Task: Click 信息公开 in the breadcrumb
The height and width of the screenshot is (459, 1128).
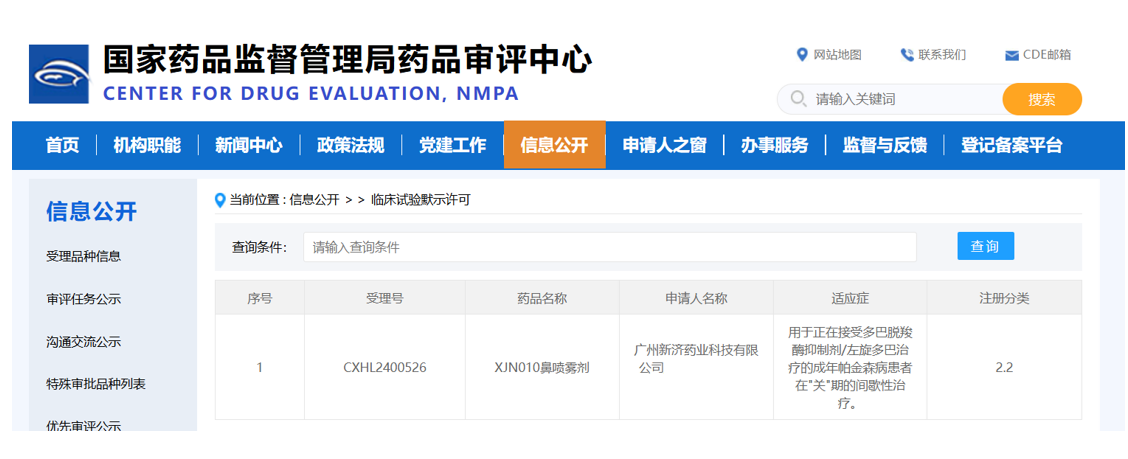Action: 314,200
